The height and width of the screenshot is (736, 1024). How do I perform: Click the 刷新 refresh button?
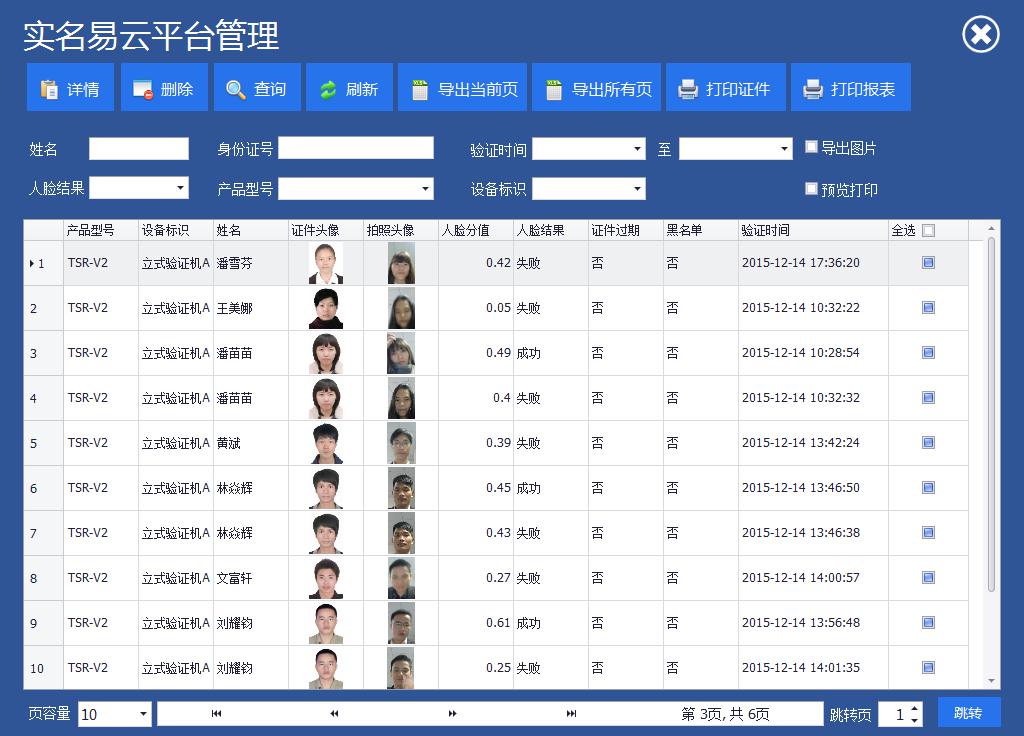[x=349, y=88]
